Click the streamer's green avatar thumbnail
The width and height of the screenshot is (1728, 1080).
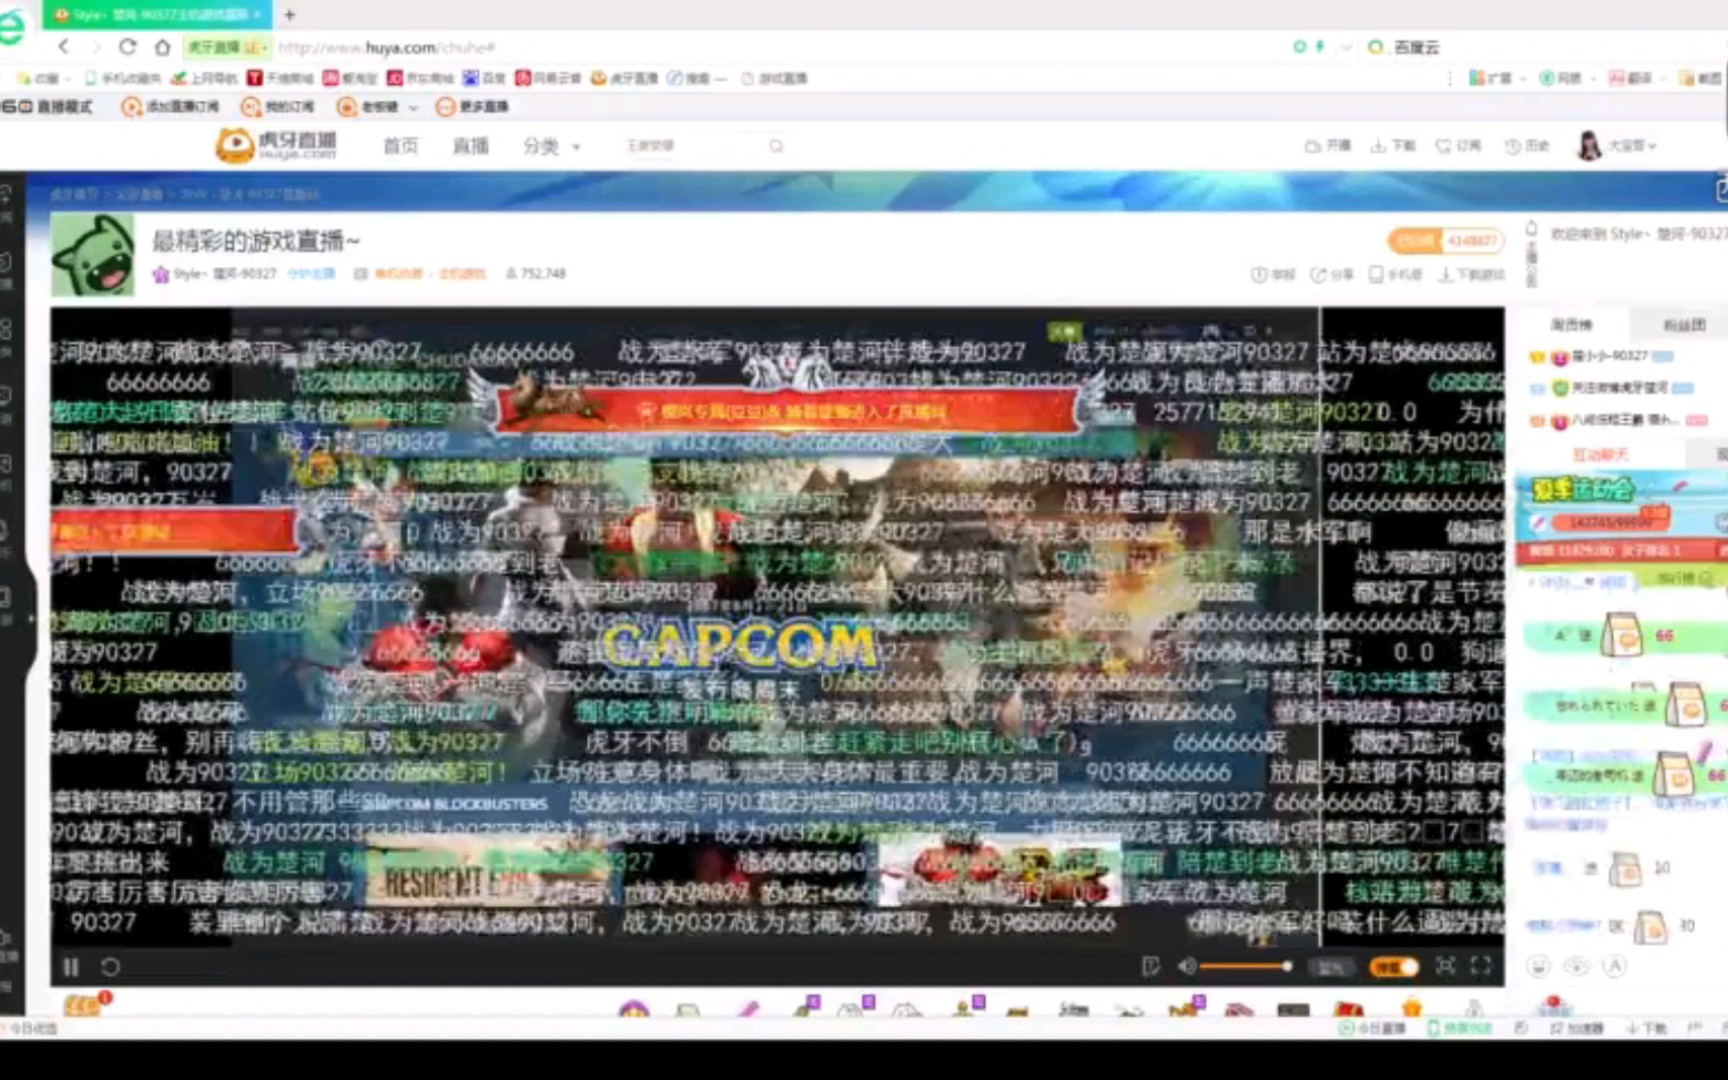point(93,254)
